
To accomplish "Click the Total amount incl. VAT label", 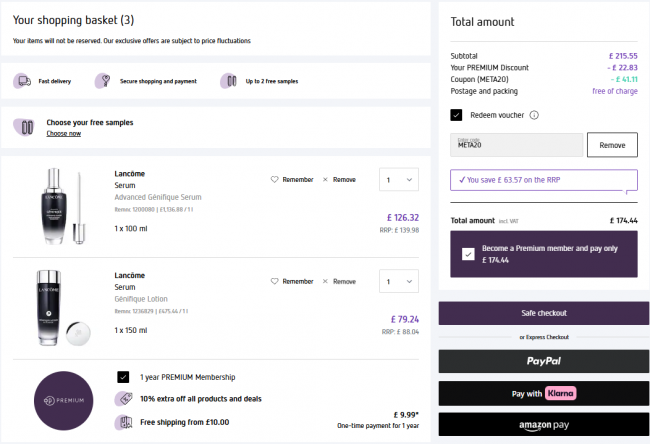I will 484,221.
